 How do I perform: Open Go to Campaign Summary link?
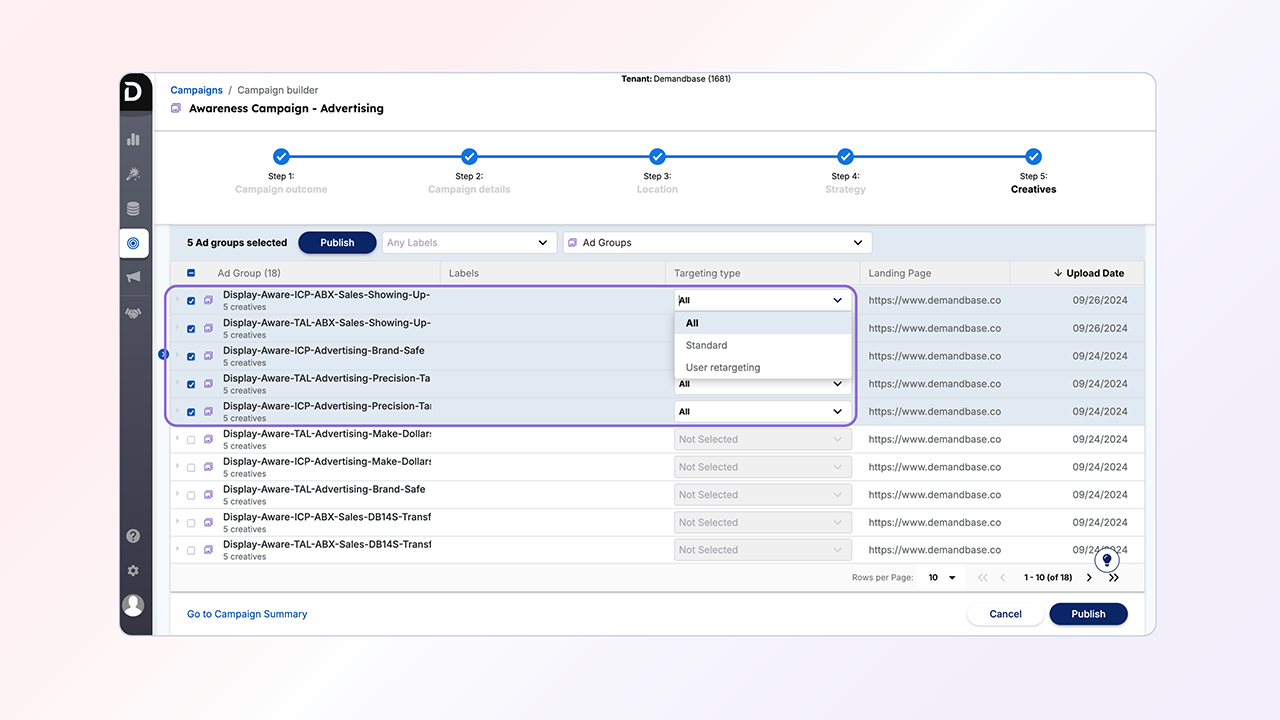247,614
